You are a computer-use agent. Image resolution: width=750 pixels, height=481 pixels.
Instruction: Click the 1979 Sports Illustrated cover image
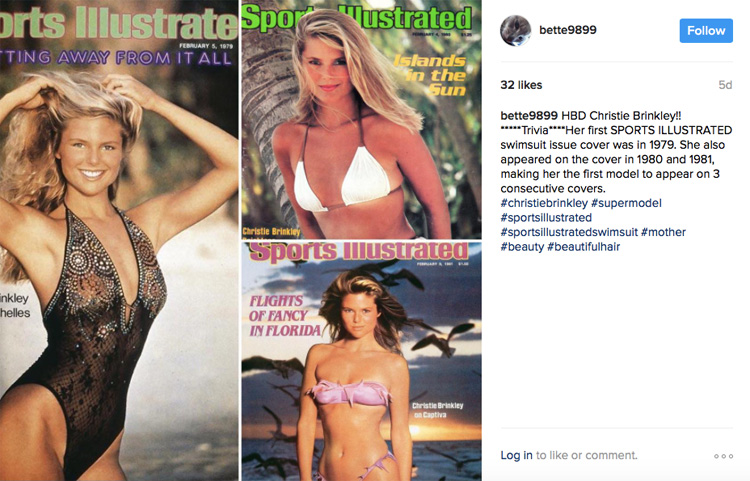tap(119, 240)
